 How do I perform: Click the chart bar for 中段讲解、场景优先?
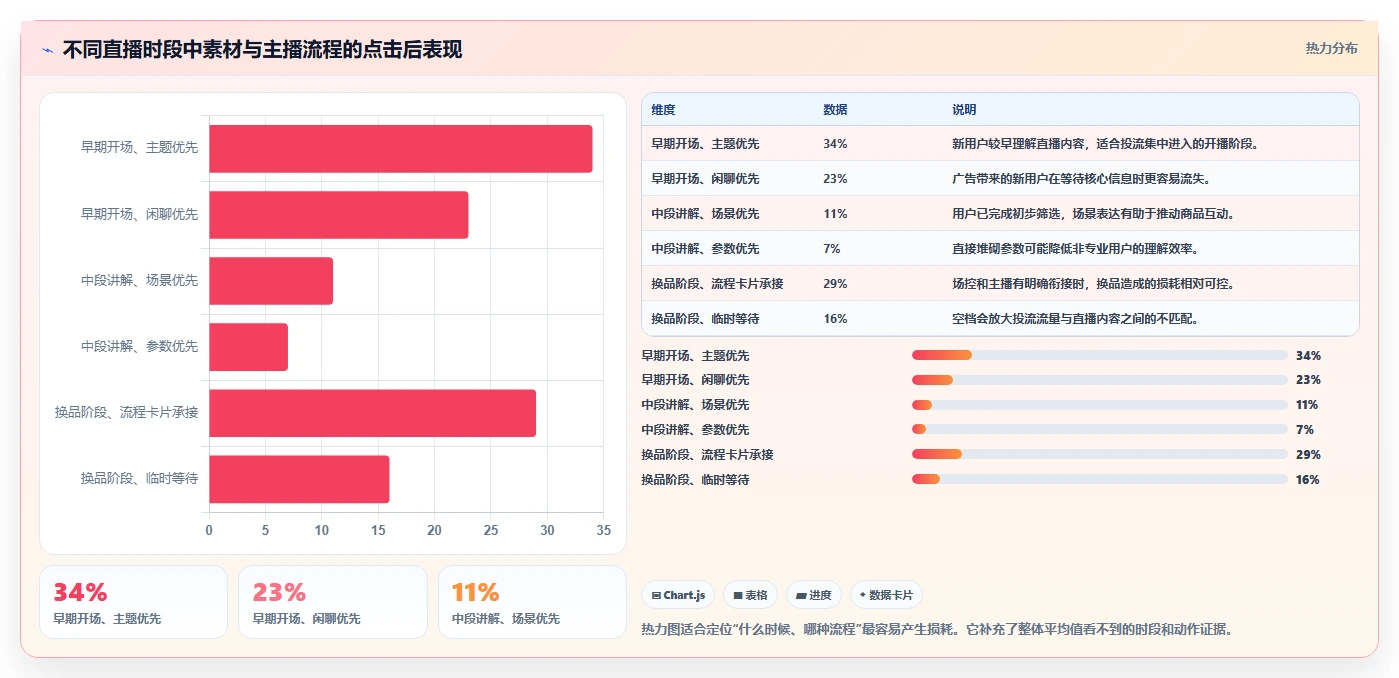[271, 281]
